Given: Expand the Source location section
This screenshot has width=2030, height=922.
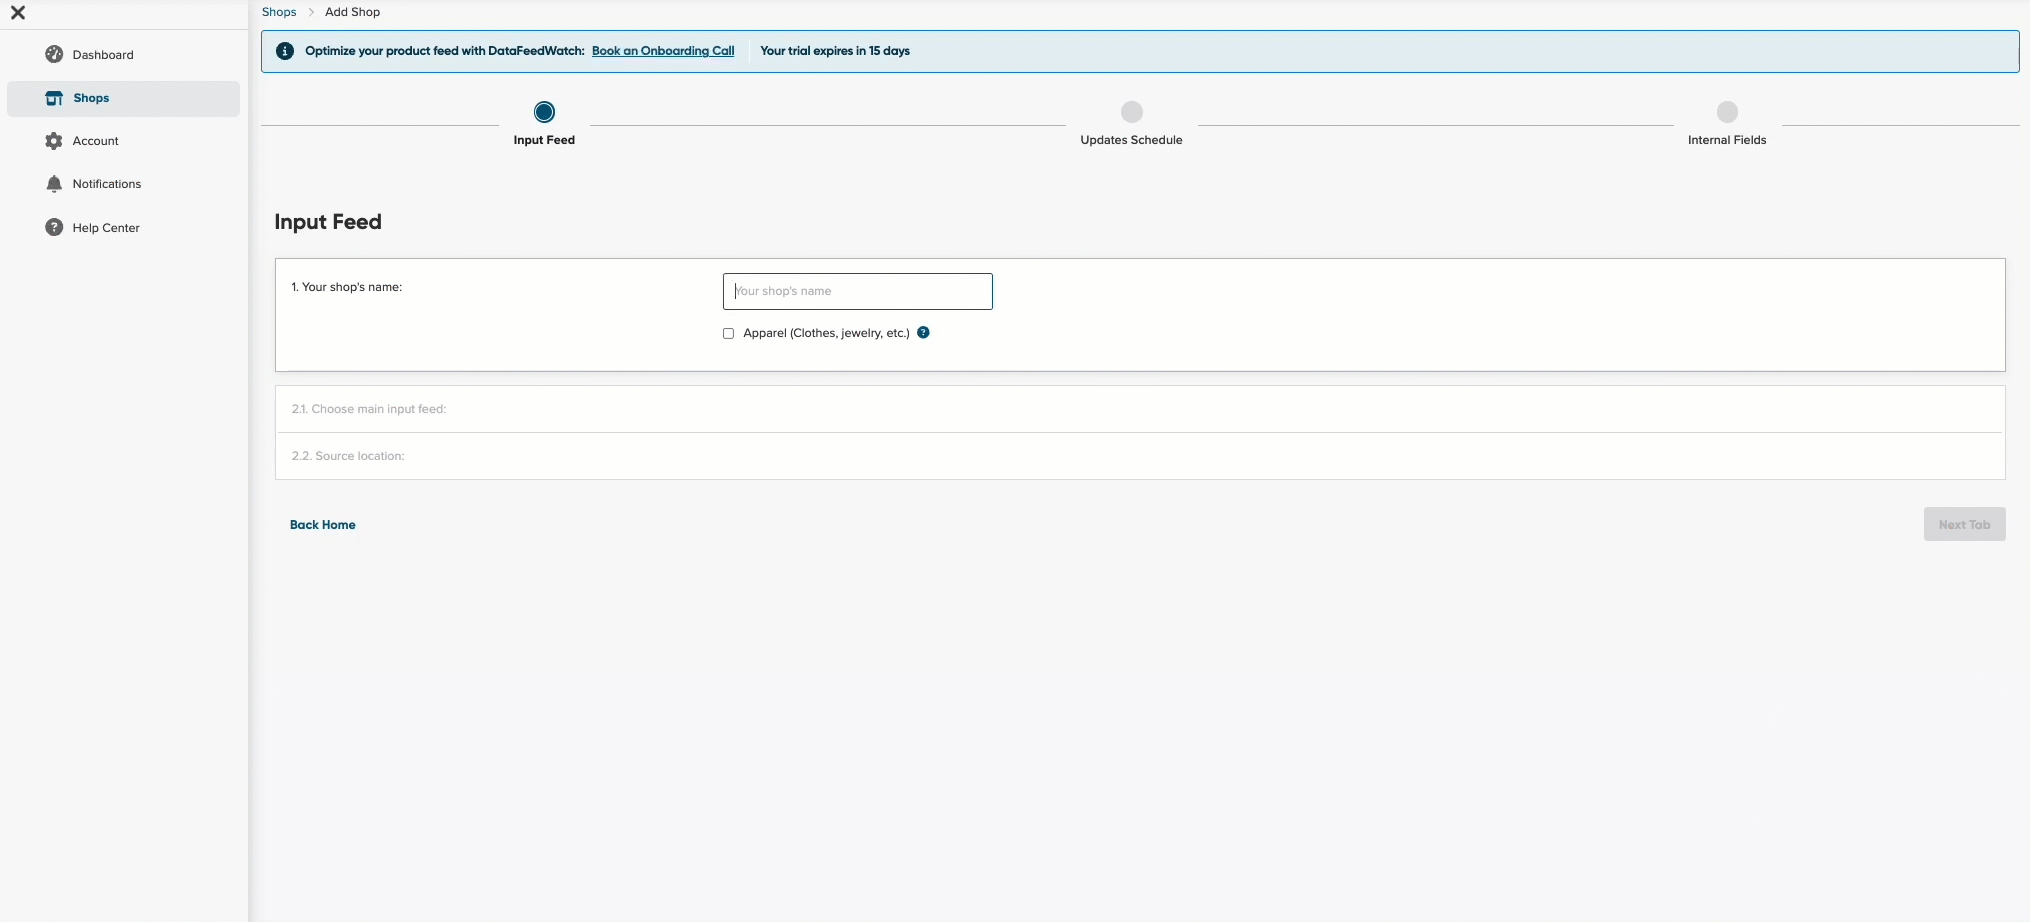Looking at the screenshot, I should tap(1140, 456).
